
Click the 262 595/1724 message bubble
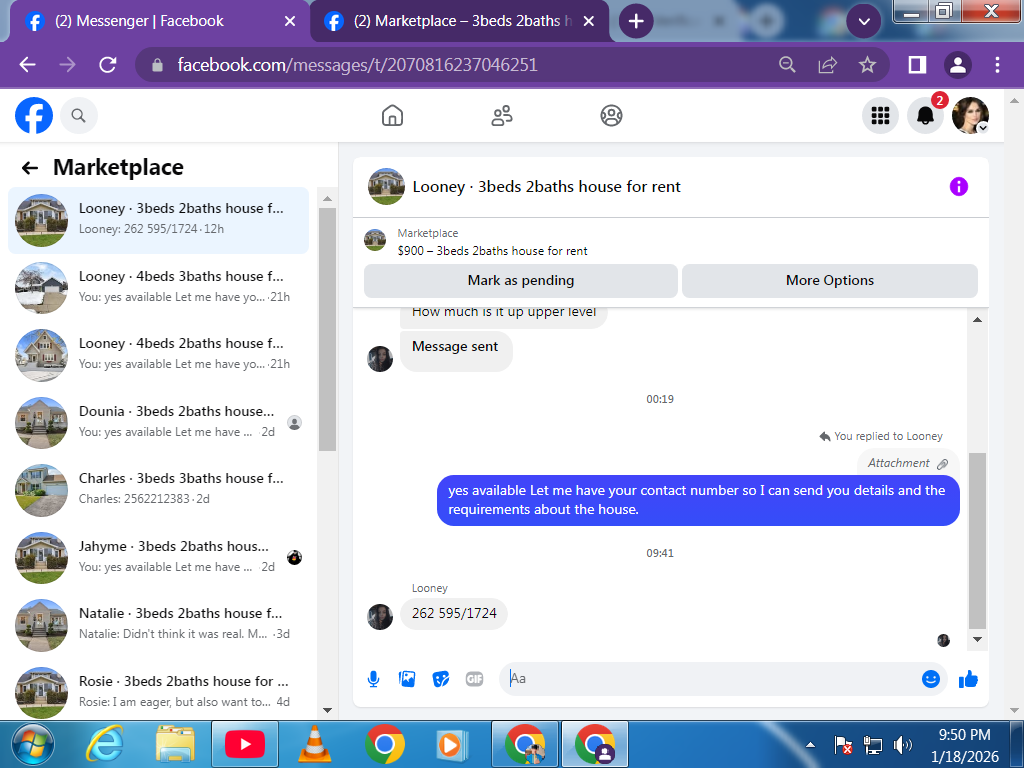click(x=454, y=614)
